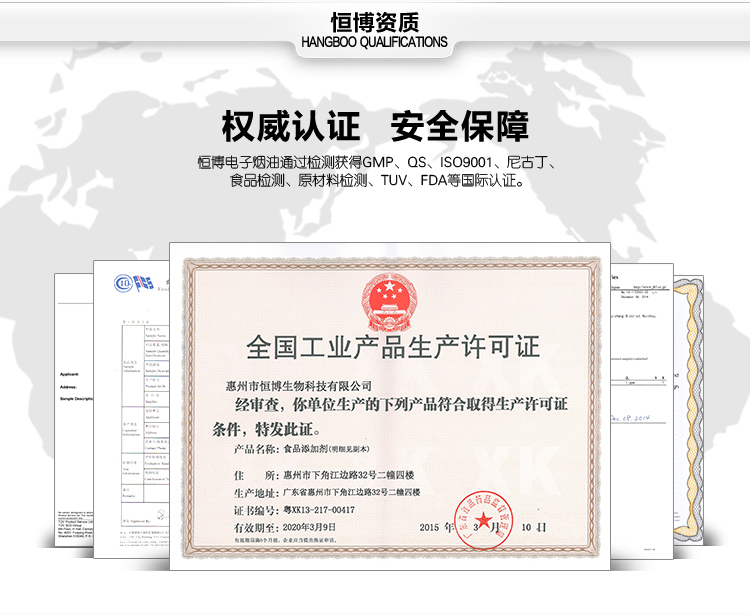The image size is (750, 615).
Task: Click the description line mentioning GMP、QS、ISO9001
Action: pos(377,163)
